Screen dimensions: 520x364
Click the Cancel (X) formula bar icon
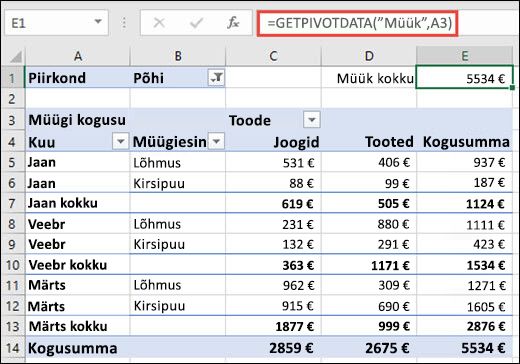click(x=159, y=23)
